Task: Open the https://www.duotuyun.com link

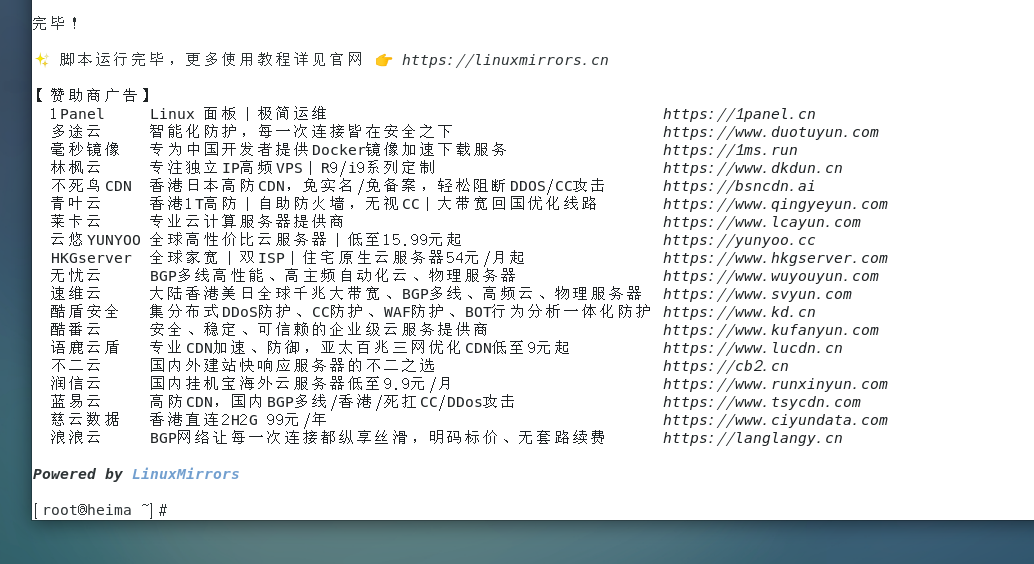Action: [x=771, y=132]
